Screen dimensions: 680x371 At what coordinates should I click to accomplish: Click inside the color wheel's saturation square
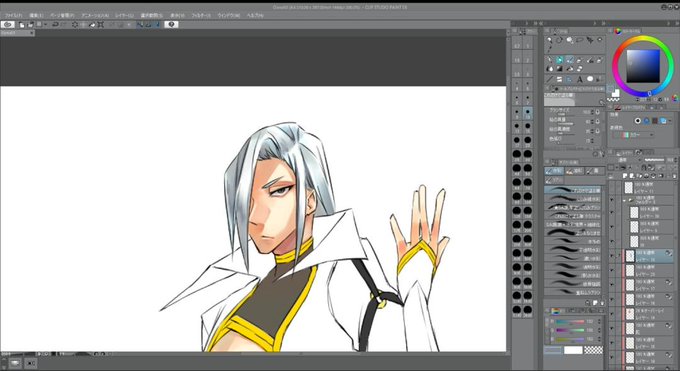(643, 66)
